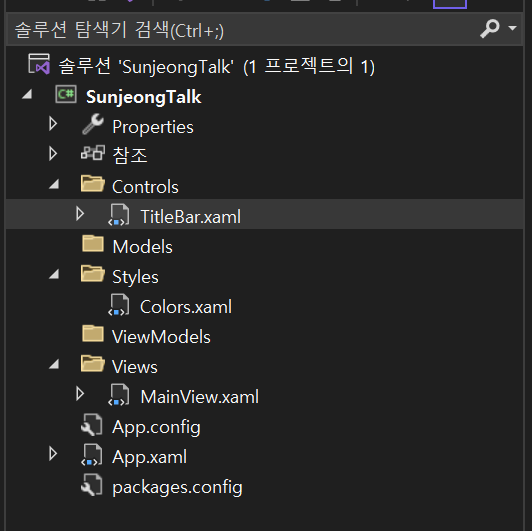The width and height of the screenshot is (532, 531).
Task: Select the solution 'SunjeongTalk' row text
Action: (x=217, y=66)
